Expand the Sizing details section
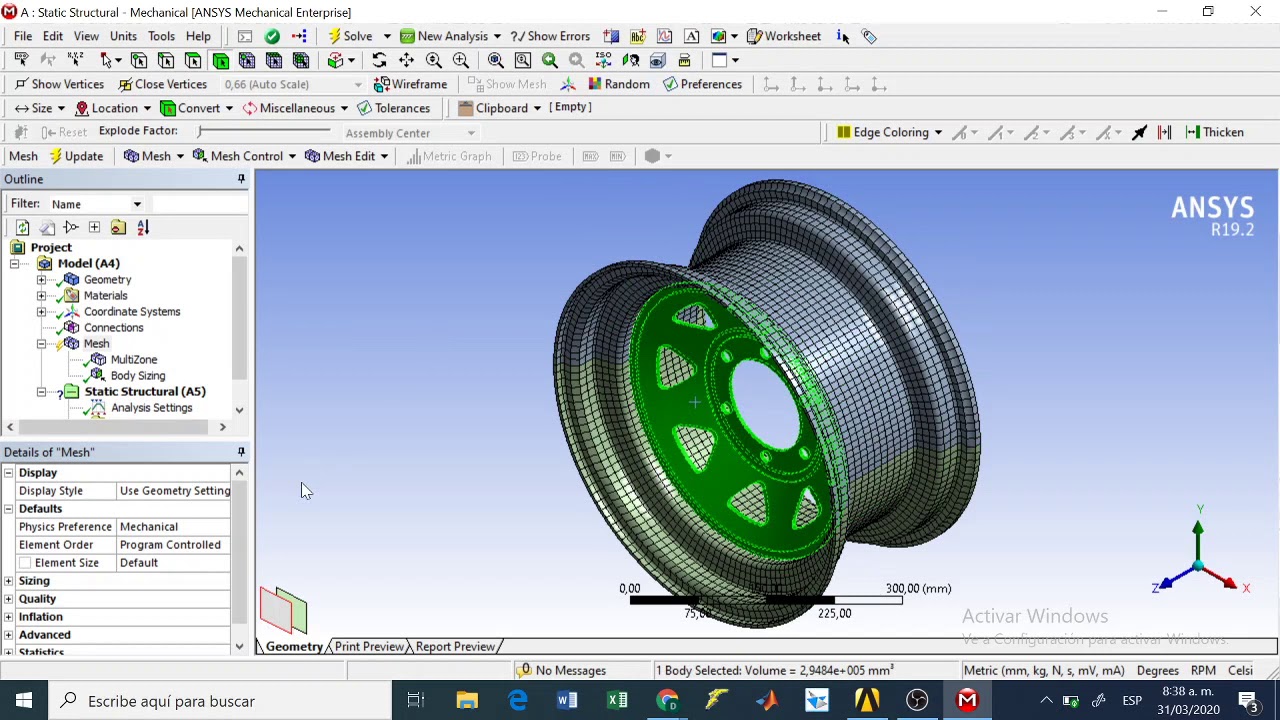 [9, 581]
